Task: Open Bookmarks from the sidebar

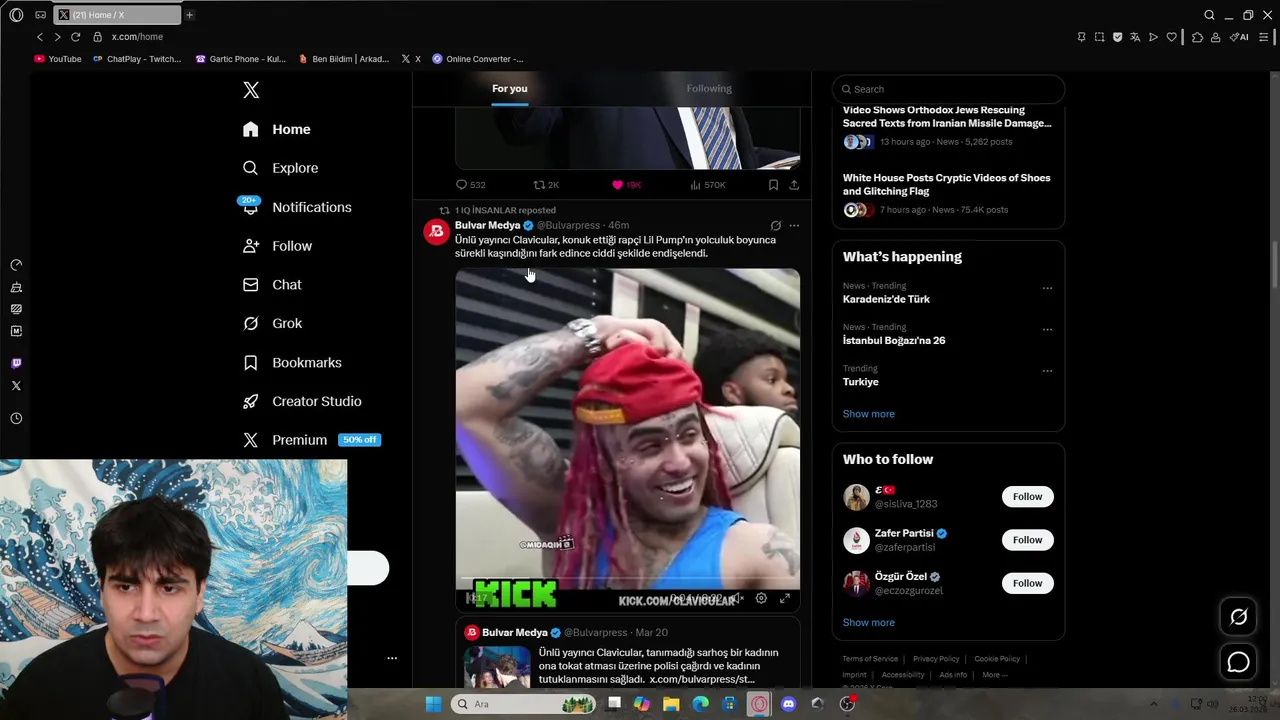Action: tap(292, 362)
